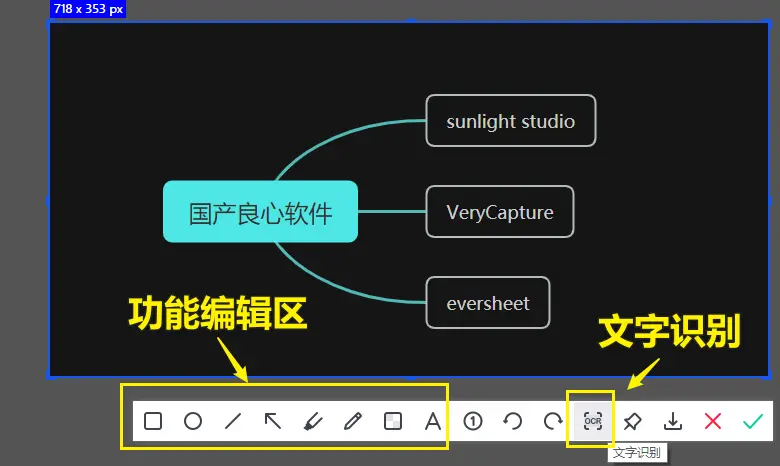Screen dimensions: 780x466
Task: Pick the arrow annotation tool
Action: click(273, 421)
